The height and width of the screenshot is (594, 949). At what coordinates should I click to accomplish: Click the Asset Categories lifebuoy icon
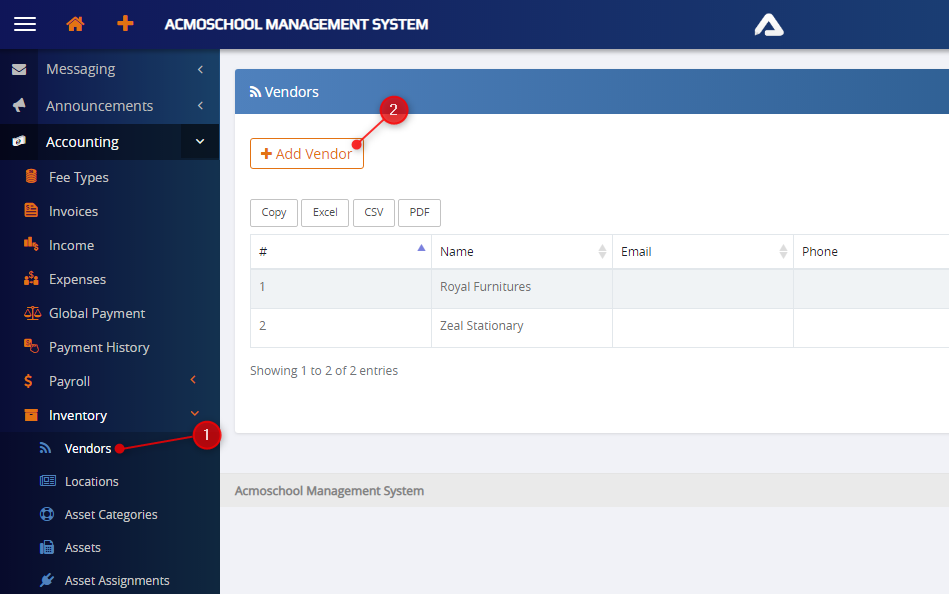(47, 515)
